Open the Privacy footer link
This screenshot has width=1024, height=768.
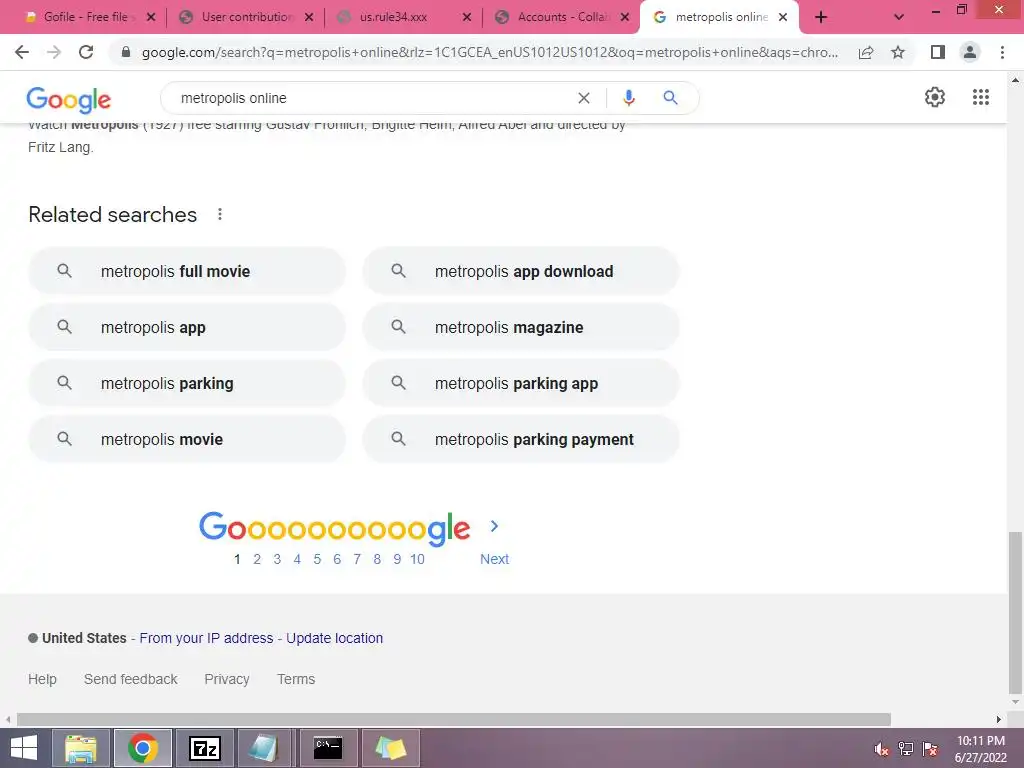pos(227,679)
